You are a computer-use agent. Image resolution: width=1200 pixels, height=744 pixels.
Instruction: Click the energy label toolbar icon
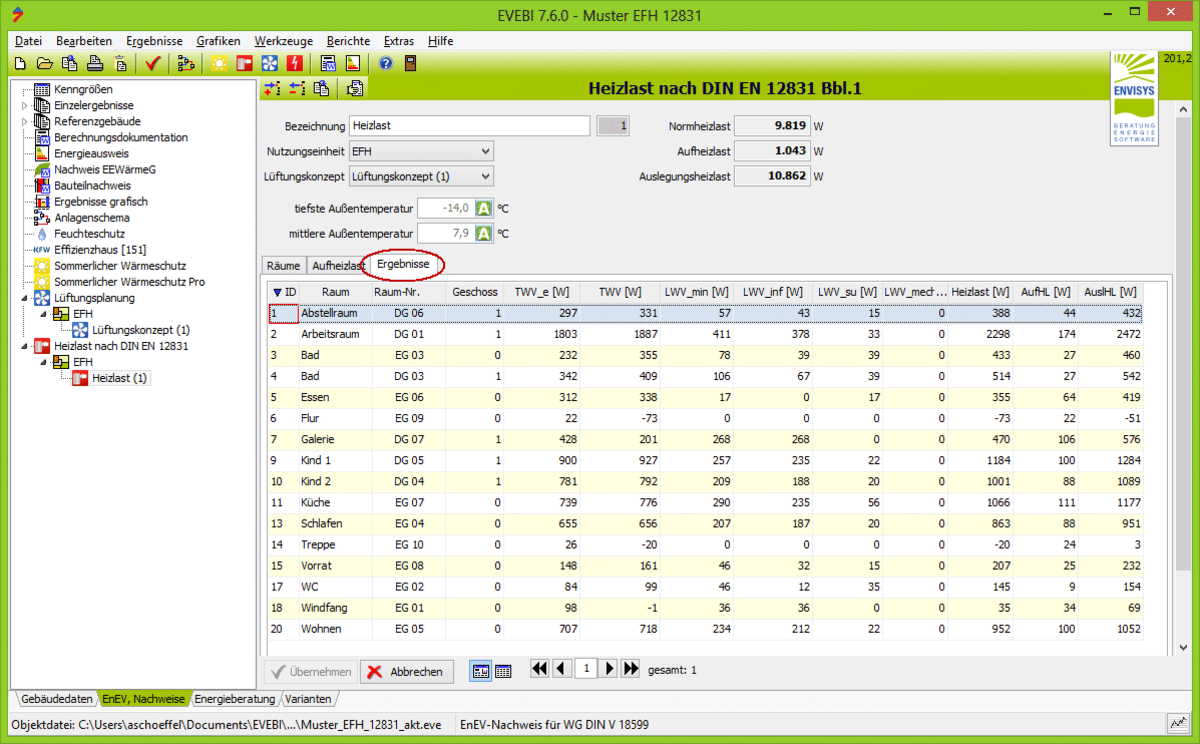point(352,63)
